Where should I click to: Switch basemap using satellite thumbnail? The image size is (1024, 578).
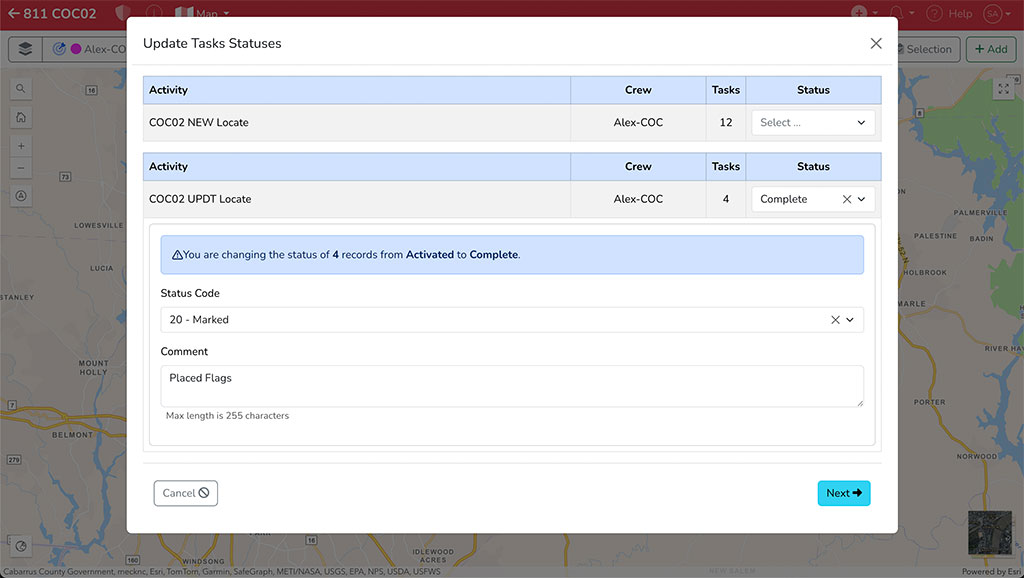coord(989,533)
